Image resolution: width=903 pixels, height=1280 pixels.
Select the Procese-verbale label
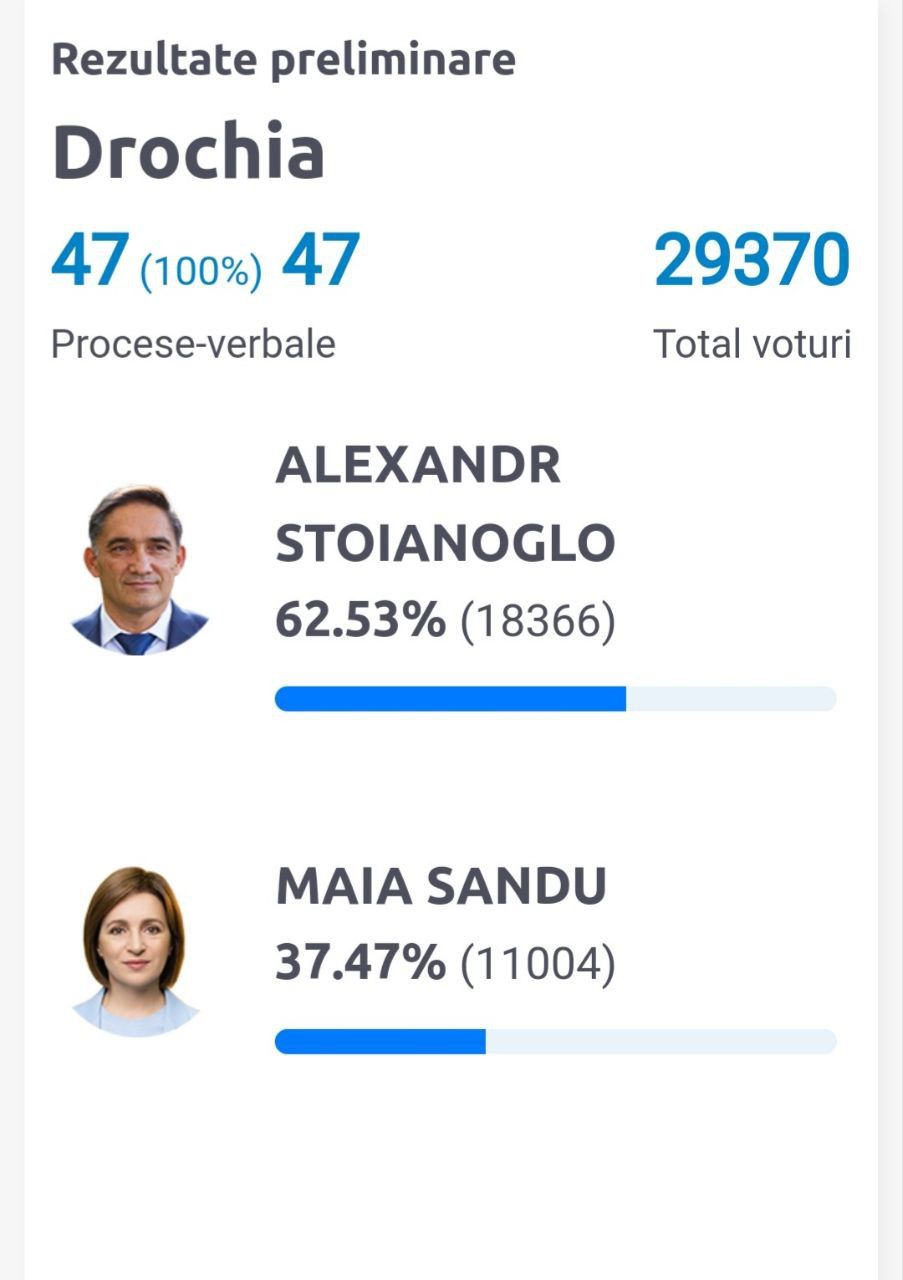point(193,344)
